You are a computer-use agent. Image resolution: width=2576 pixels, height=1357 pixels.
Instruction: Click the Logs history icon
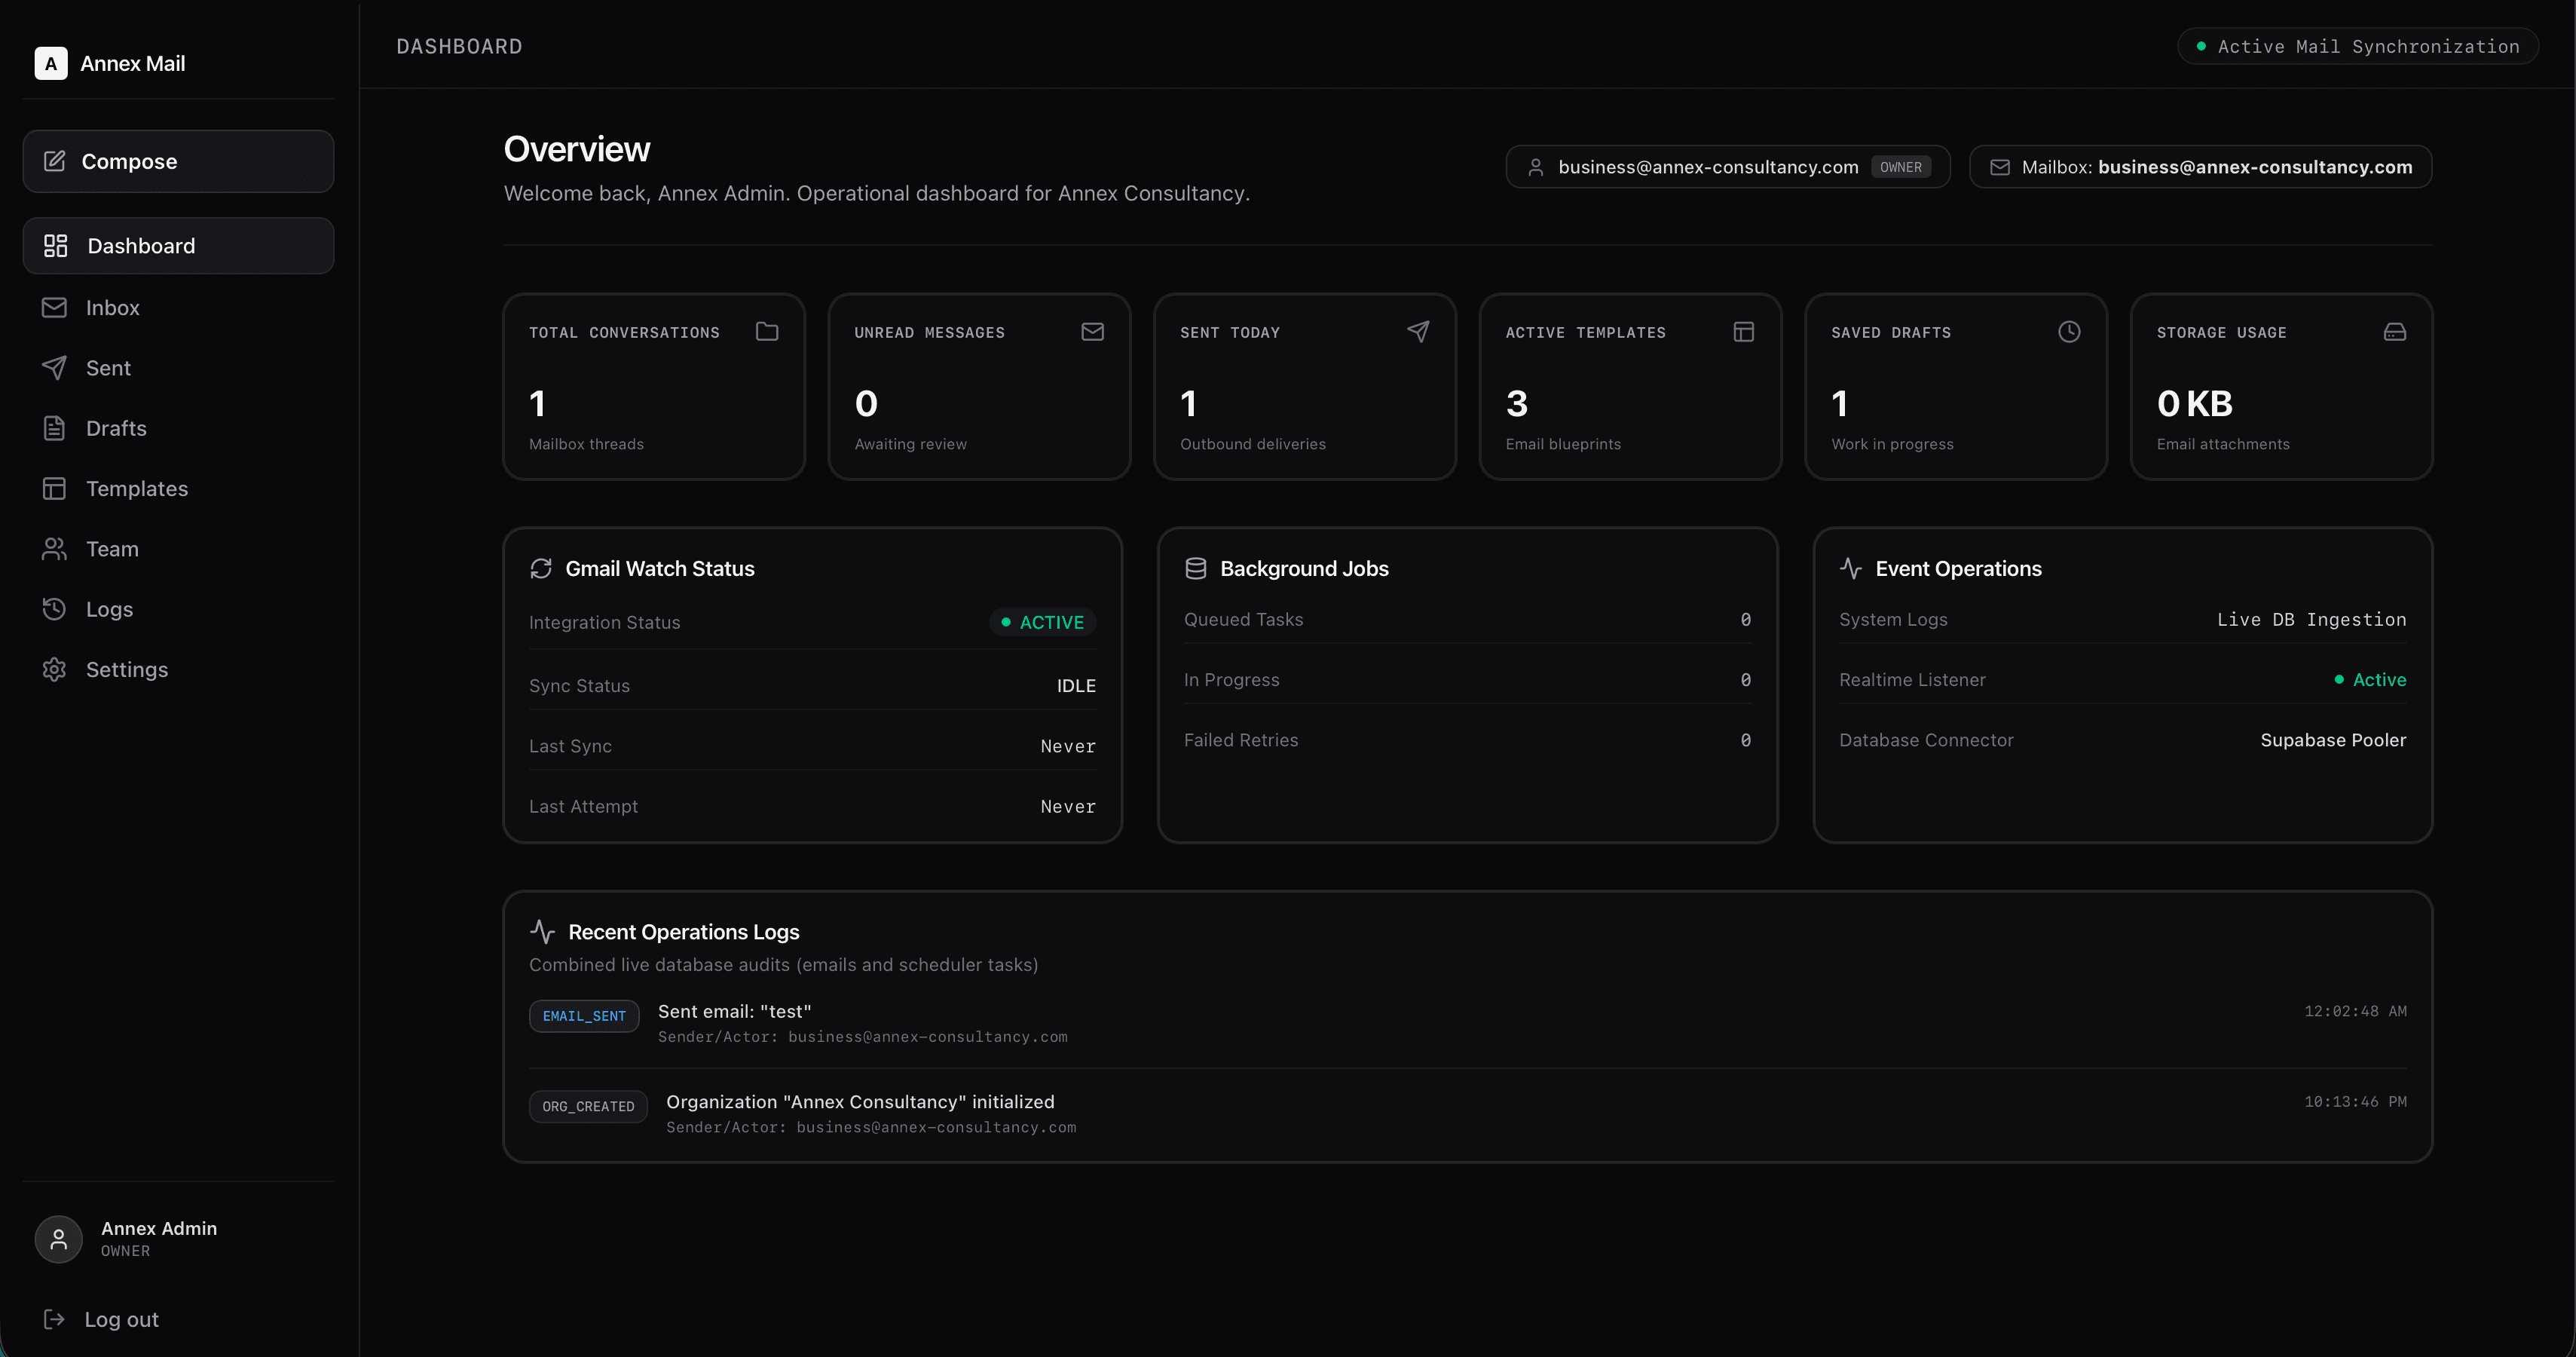click(54, 609)
